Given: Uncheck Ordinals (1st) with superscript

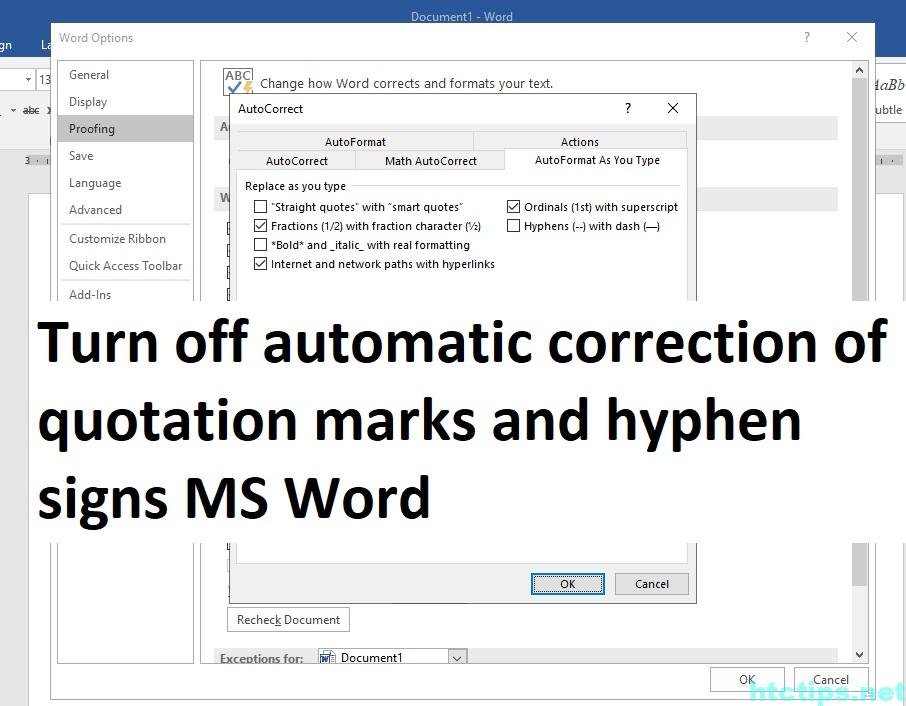Looking at the screenshot, I should 513,207.
